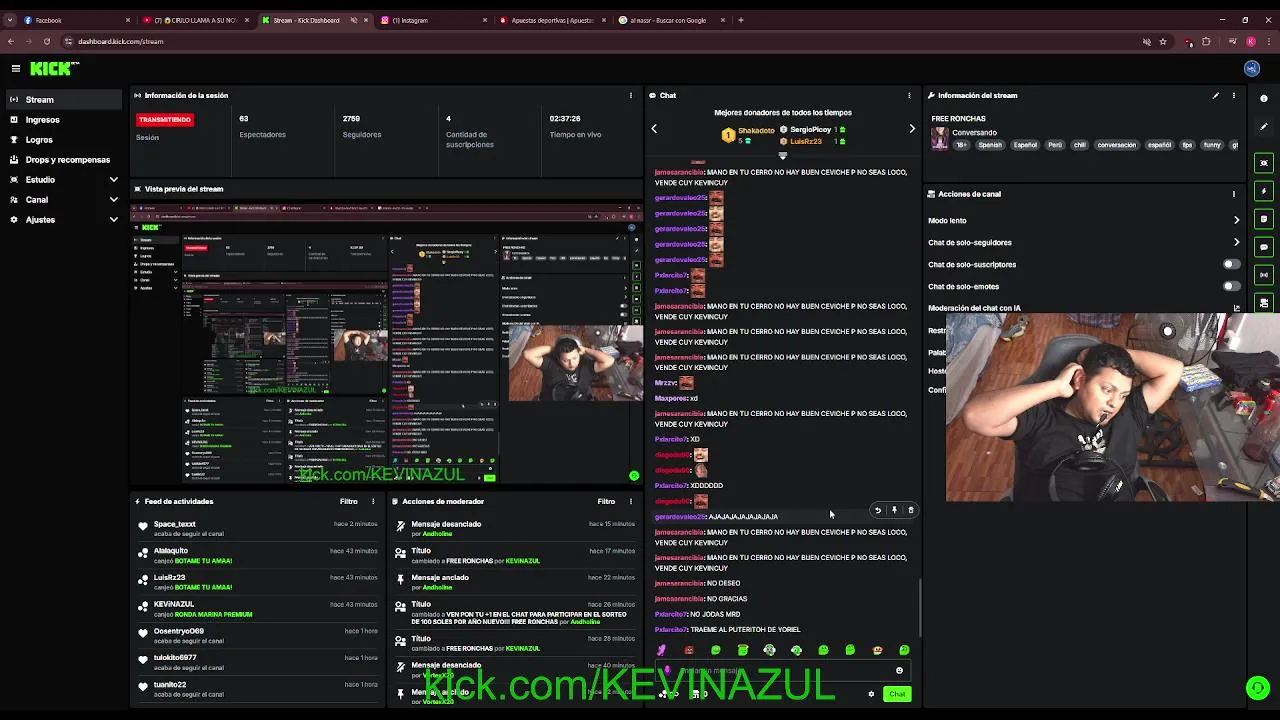
Task: Click the dashboard.kick.com address bar
Action: click(600, 41)
